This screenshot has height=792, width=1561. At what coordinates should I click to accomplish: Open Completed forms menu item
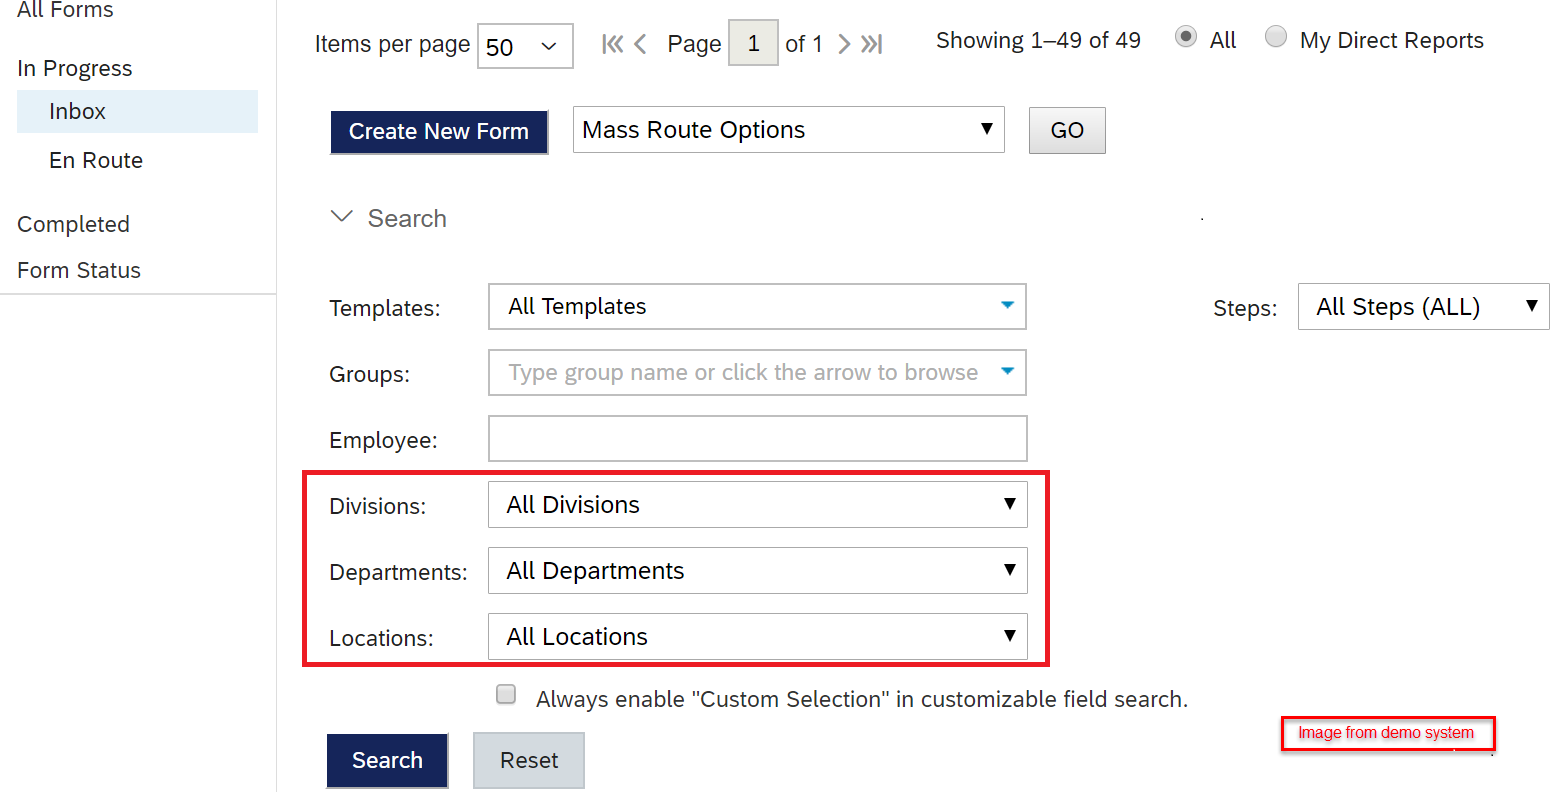pyautogui.click(x=73, y=224)
